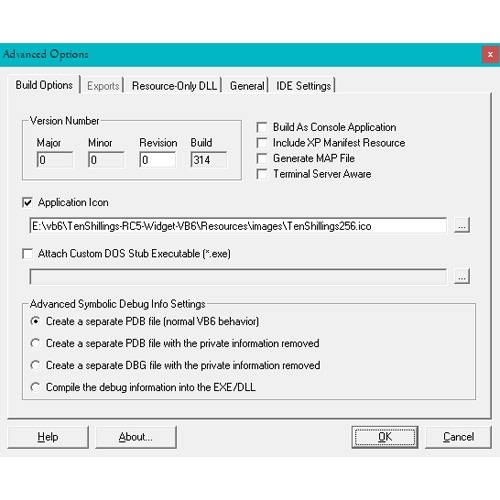Click the Major version number field
The image size is (500, 500).
(x=55, y=160)
